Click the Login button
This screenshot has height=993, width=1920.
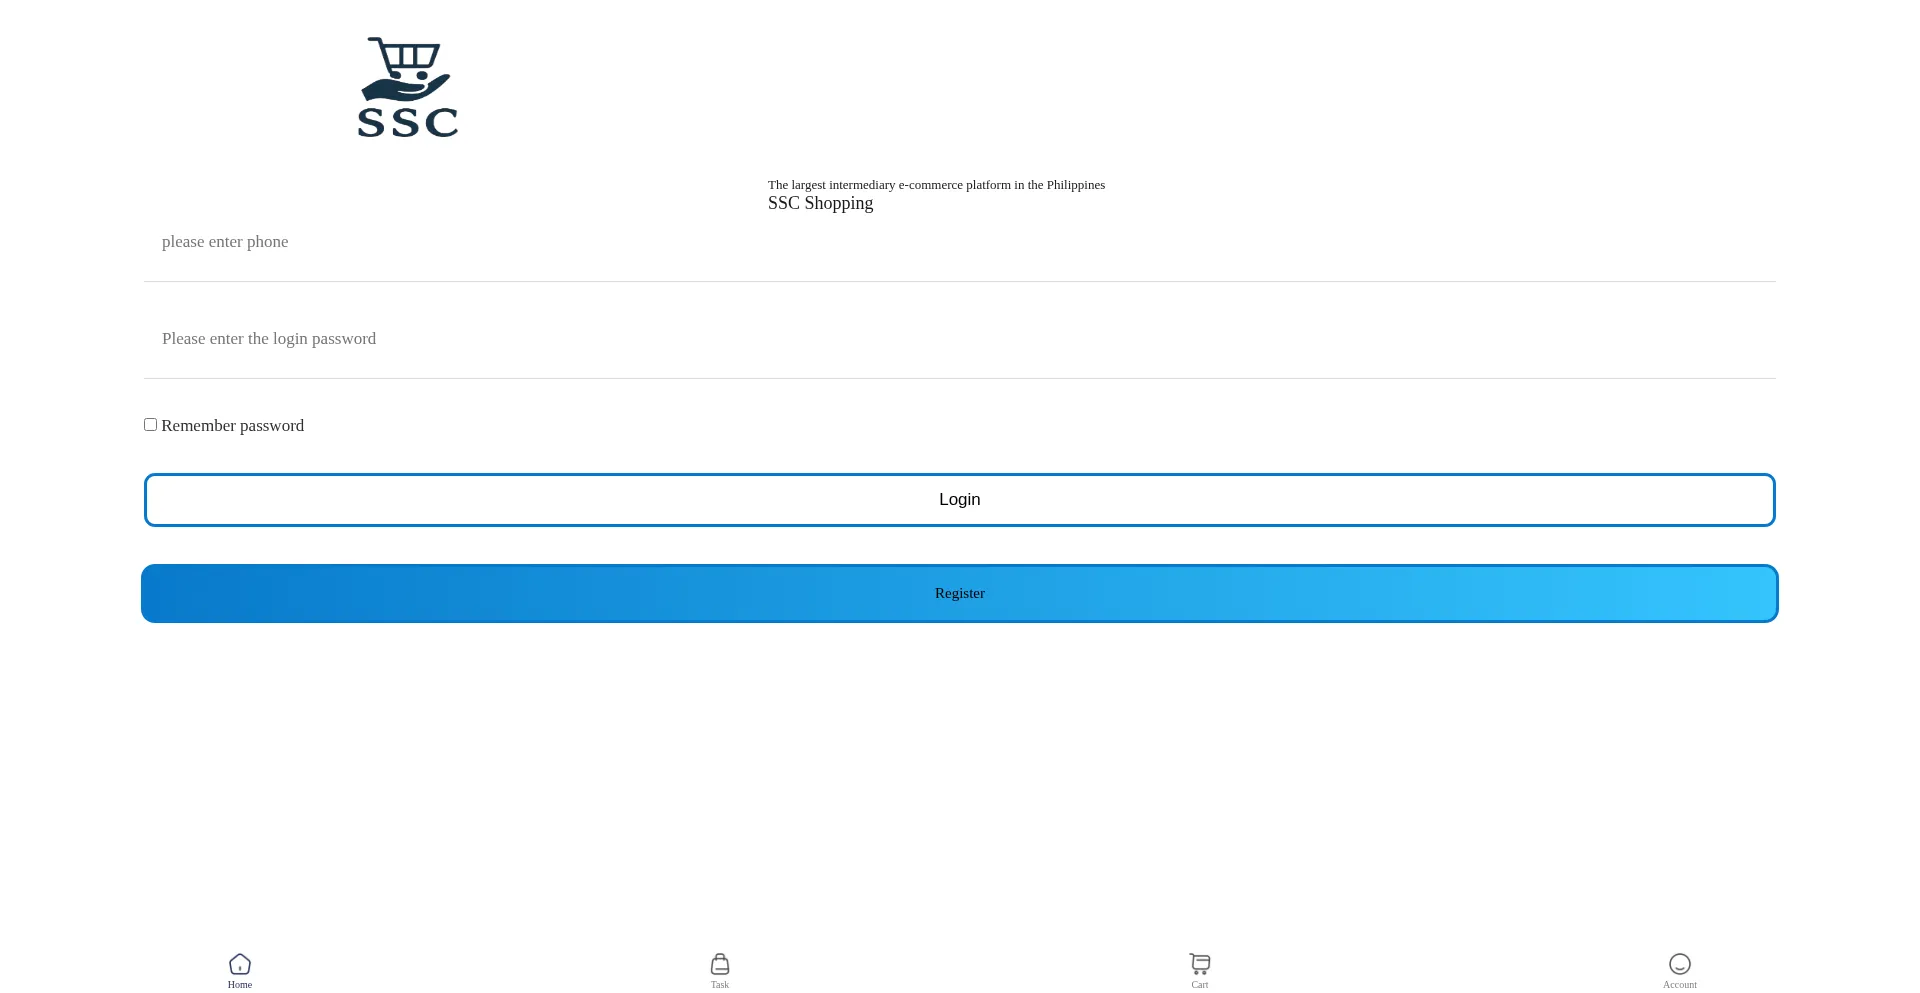pyautogui.click(x=960, y=500)
